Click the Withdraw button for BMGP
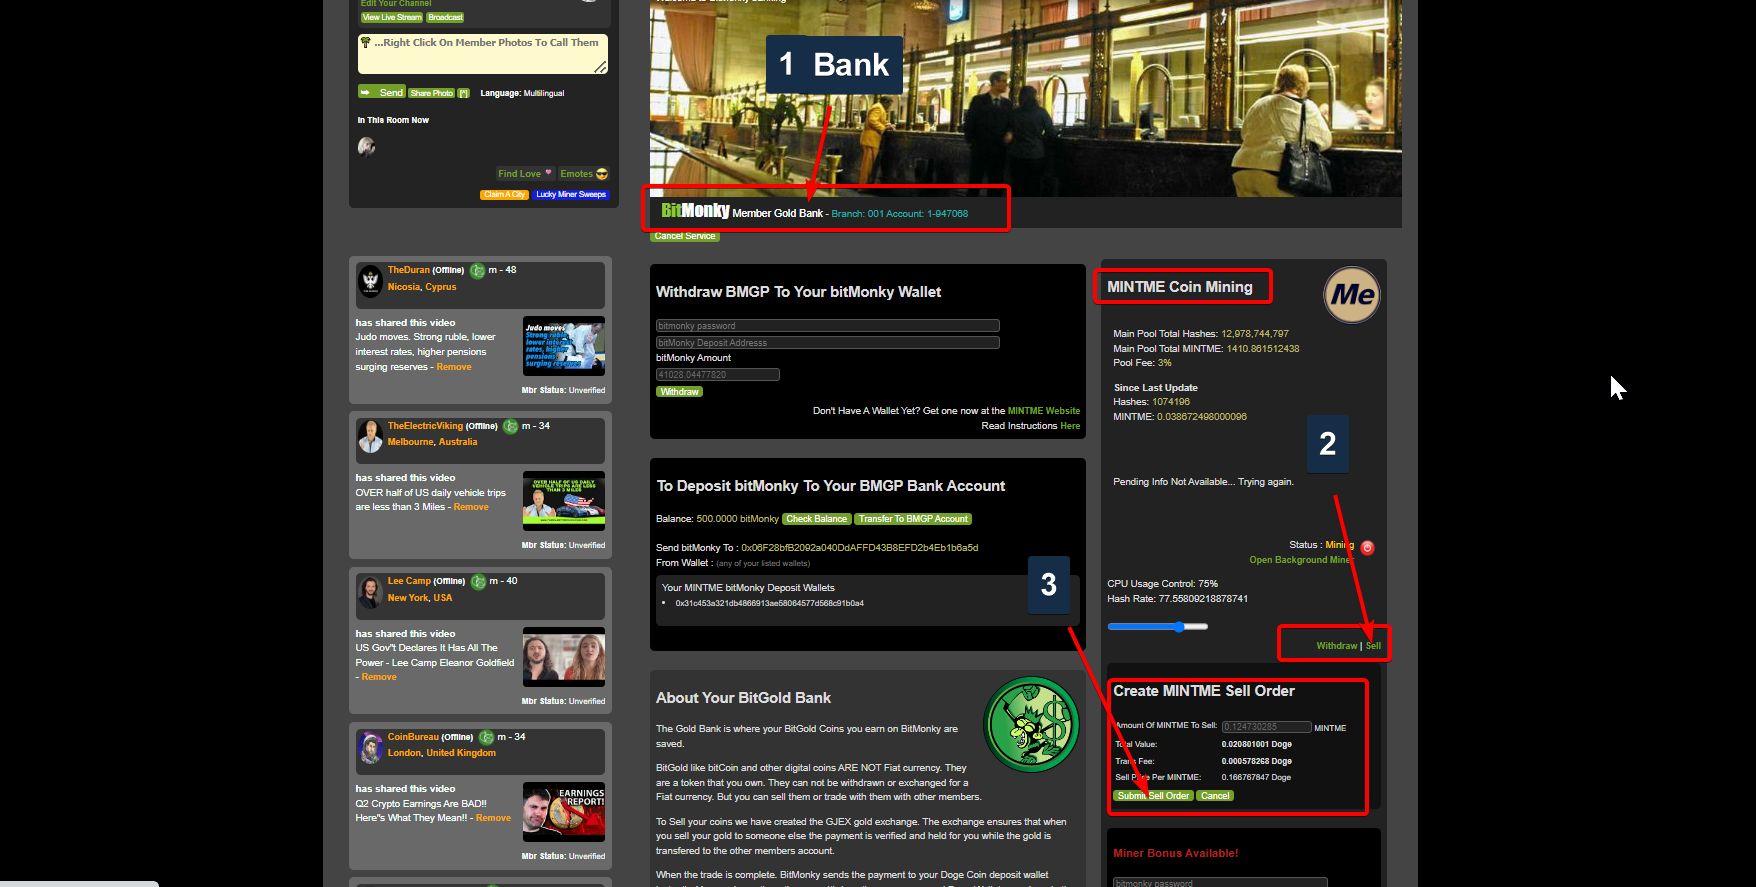 click(680, 392)
